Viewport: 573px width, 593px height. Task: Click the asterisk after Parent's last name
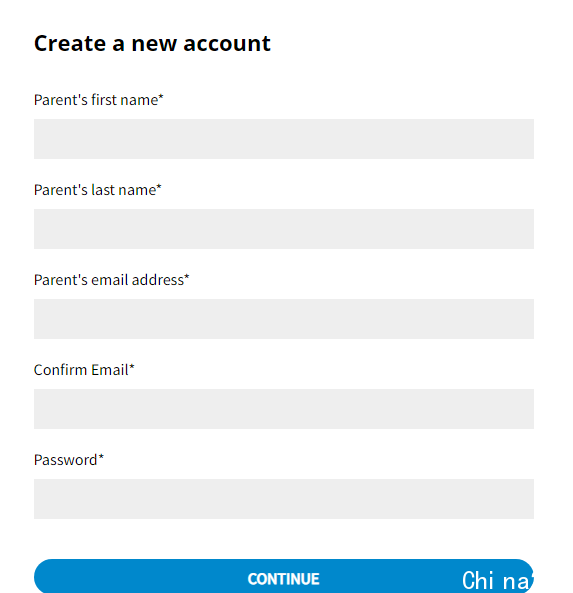159,187
